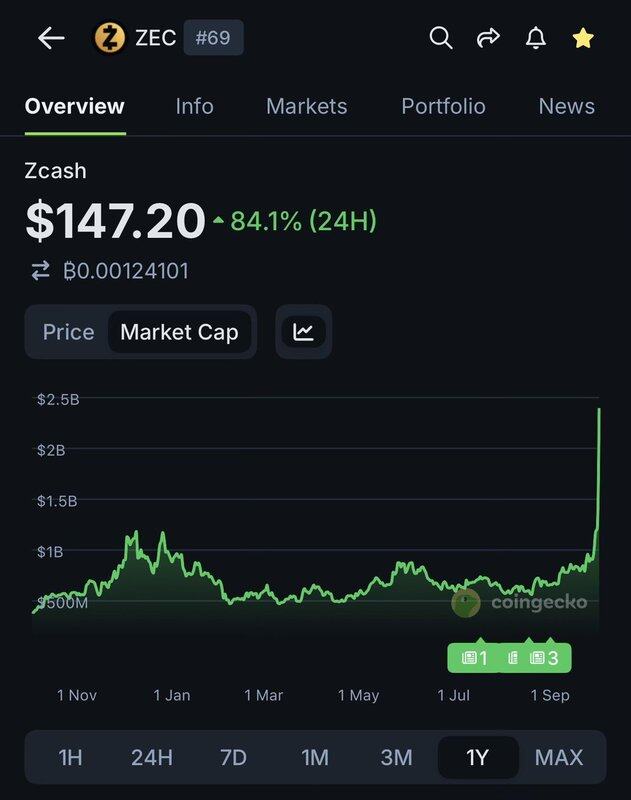This screenshot has height=800, width=631.
Task: Tap the #69 rank badge
Action: 213,39
